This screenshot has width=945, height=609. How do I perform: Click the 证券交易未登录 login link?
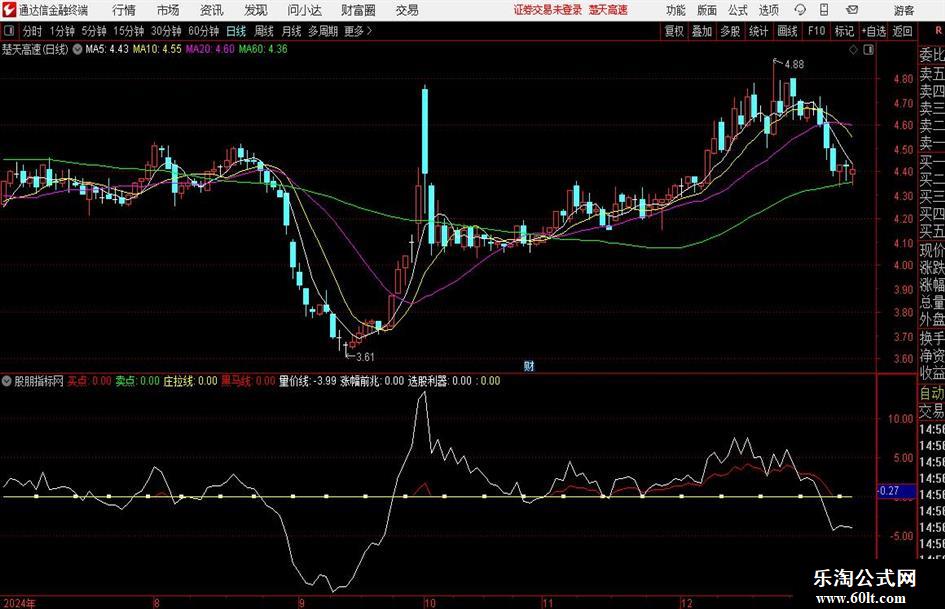click(x=548, y=10)
